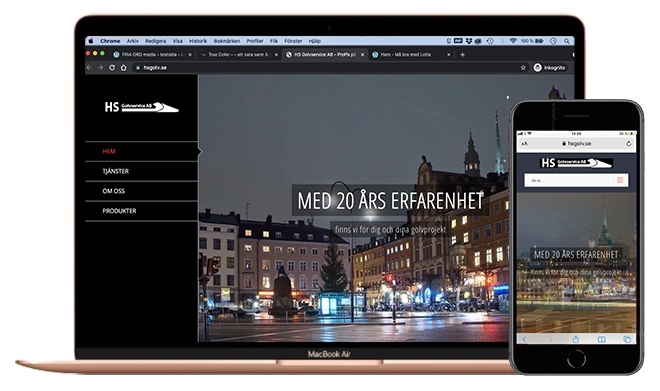Tap the MED 20 ÅRS ERFARENHET text on phone
The width and height of the screenshot is (660, 391).
576,255
